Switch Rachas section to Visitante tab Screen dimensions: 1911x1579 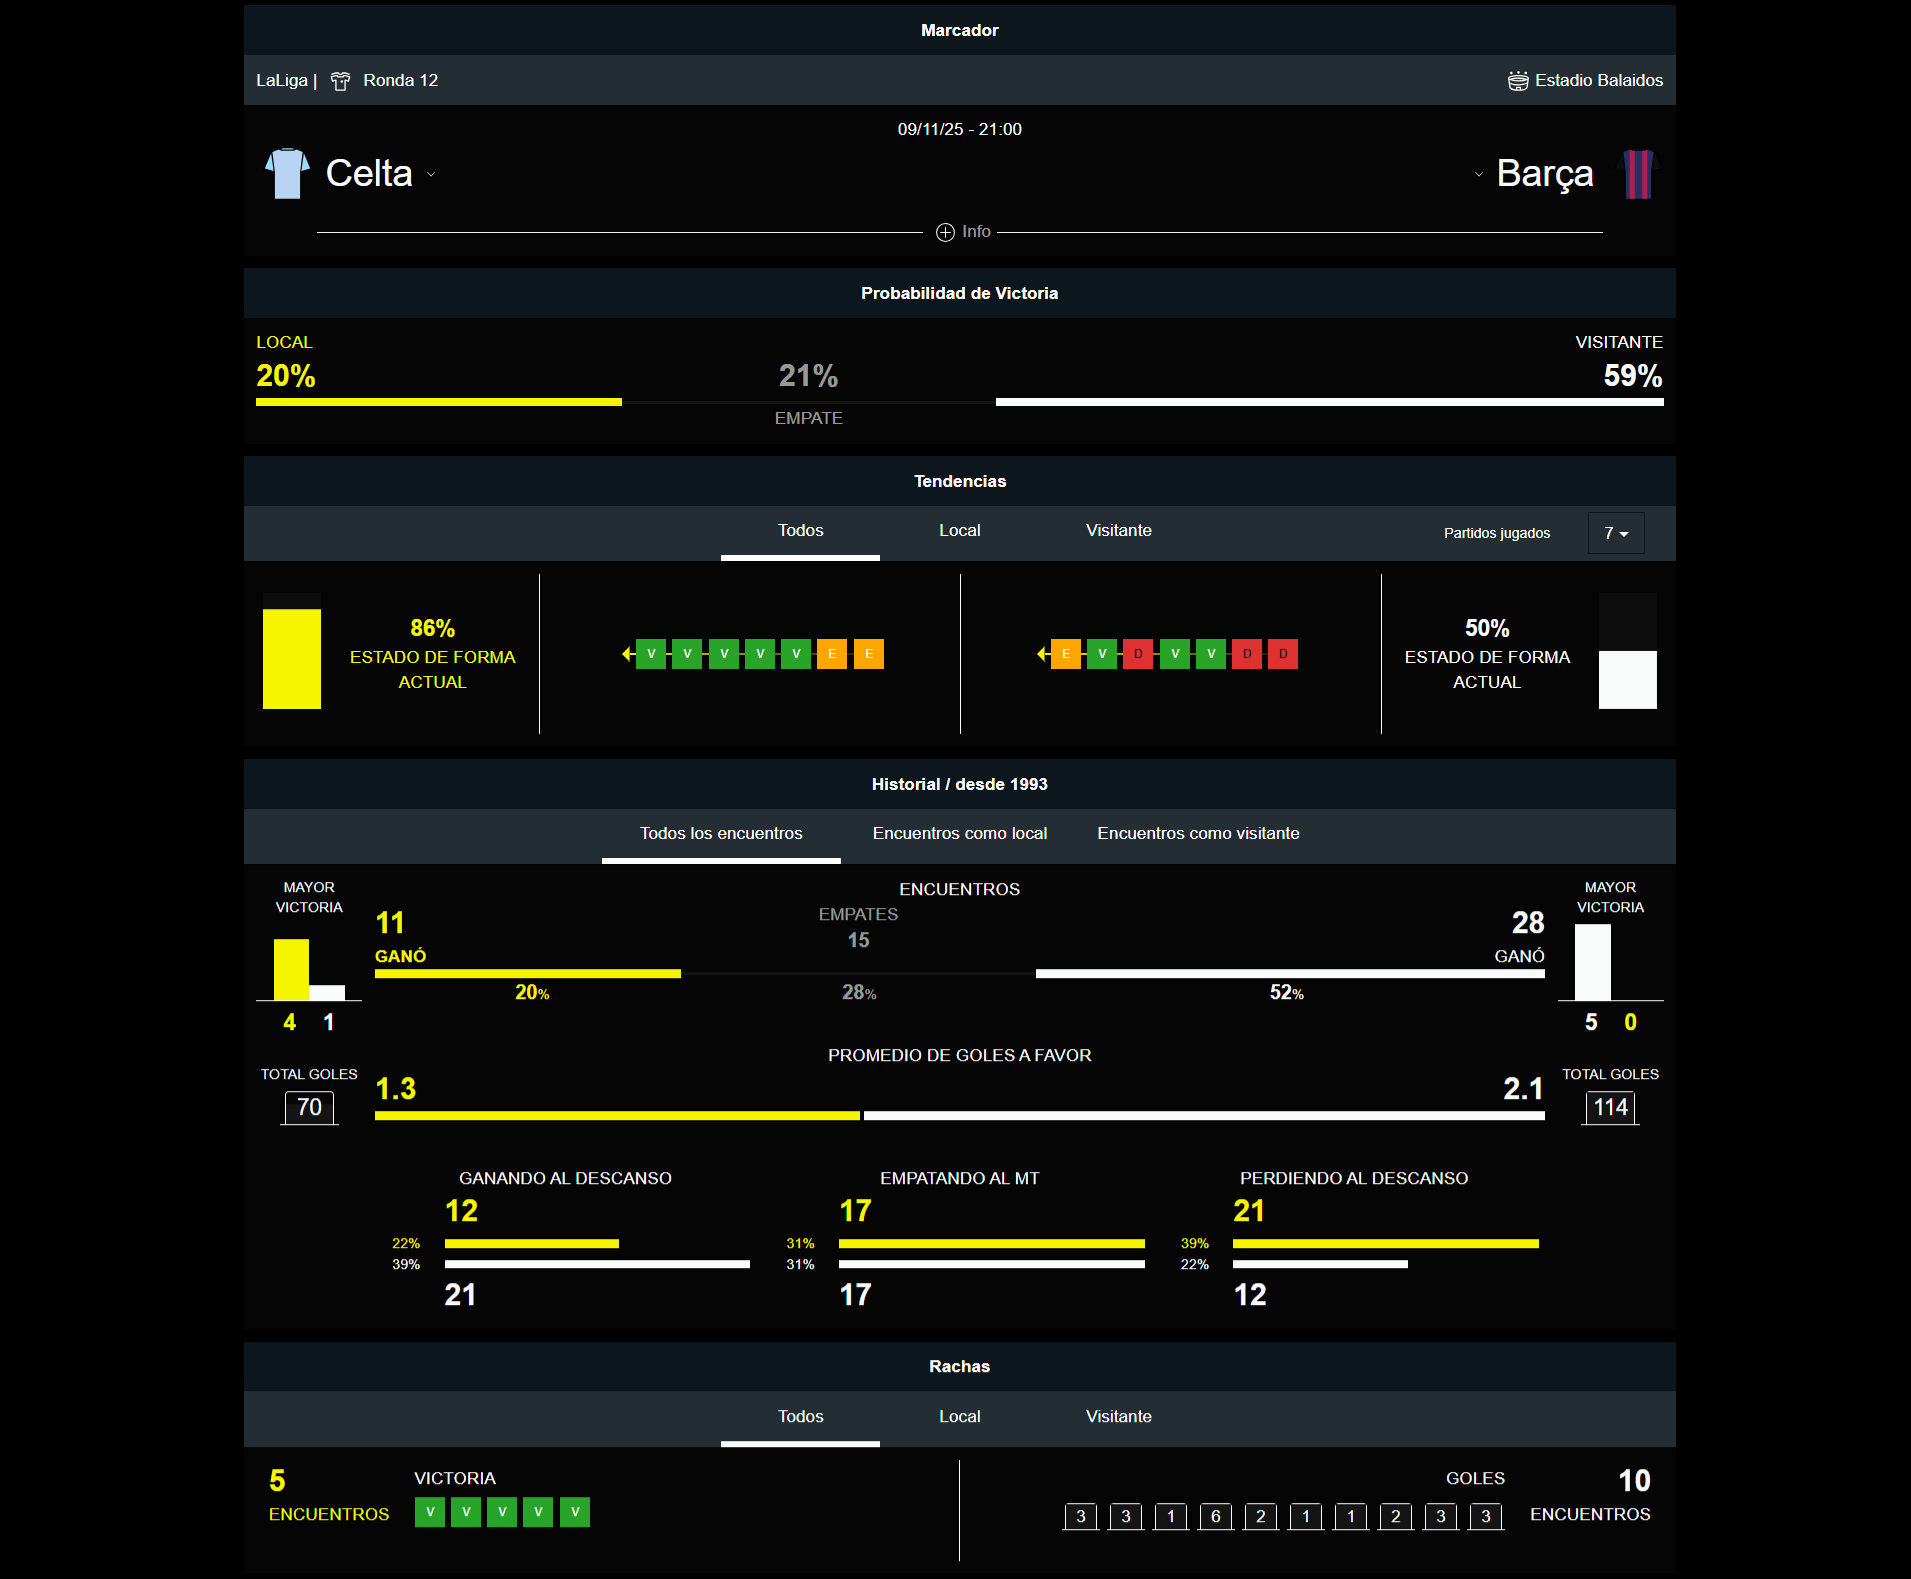coord(1118,1417)
